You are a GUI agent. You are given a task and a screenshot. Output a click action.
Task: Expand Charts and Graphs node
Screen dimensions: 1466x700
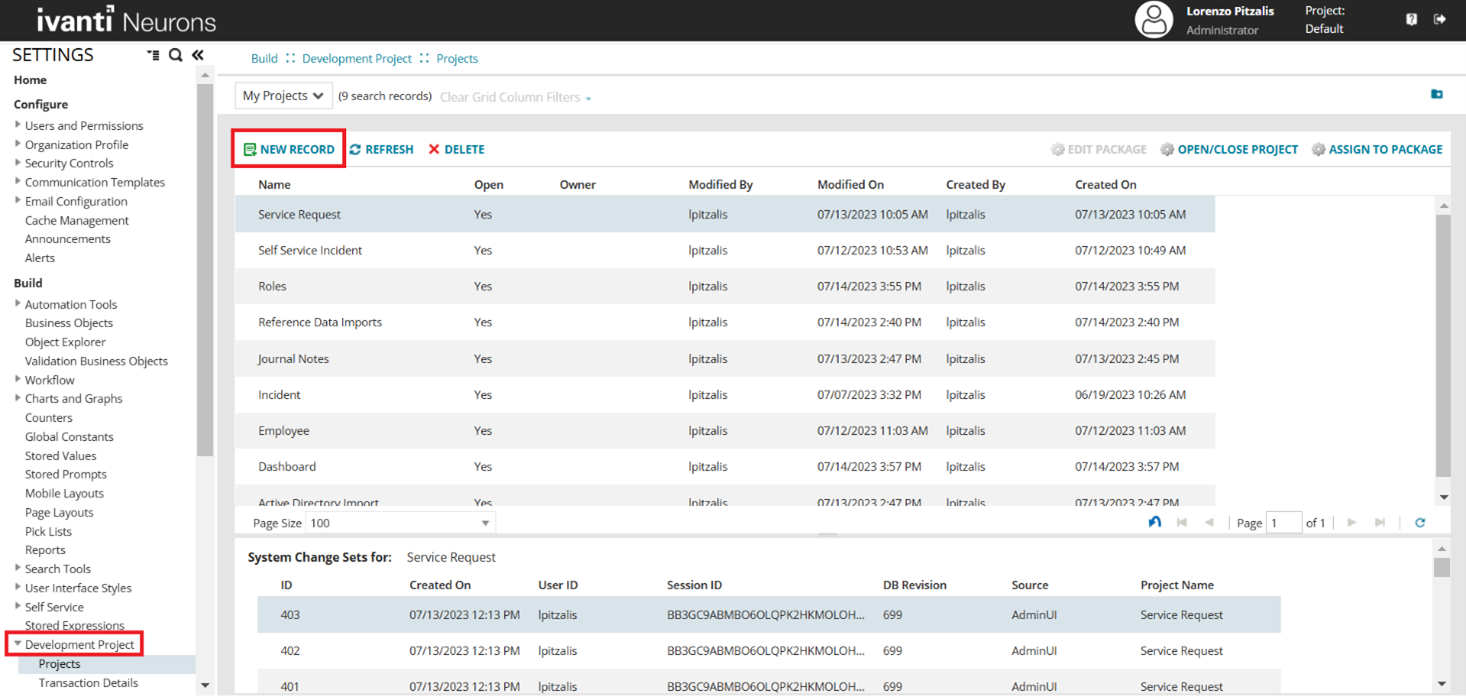tap(18, 398)
